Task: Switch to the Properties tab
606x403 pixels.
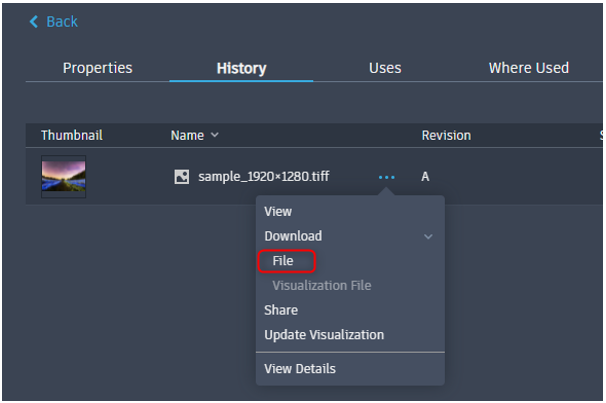Action: 97,68
